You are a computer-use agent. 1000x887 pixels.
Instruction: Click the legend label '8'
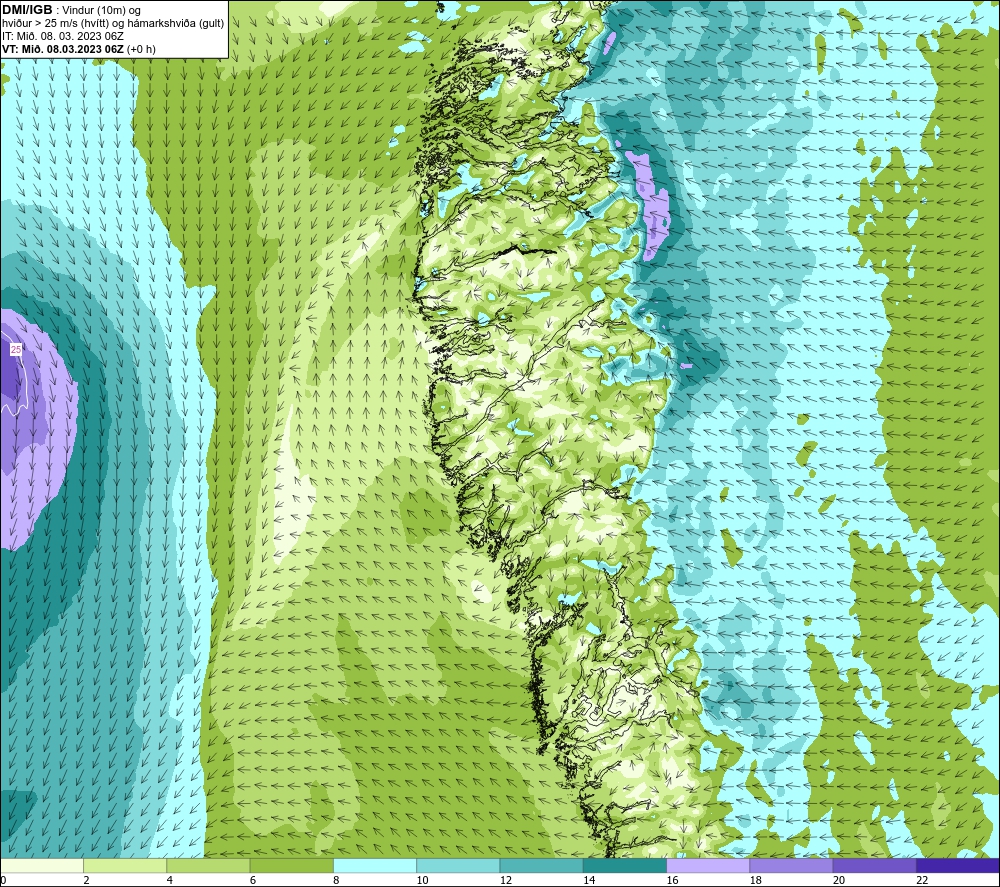pos(336,880)
